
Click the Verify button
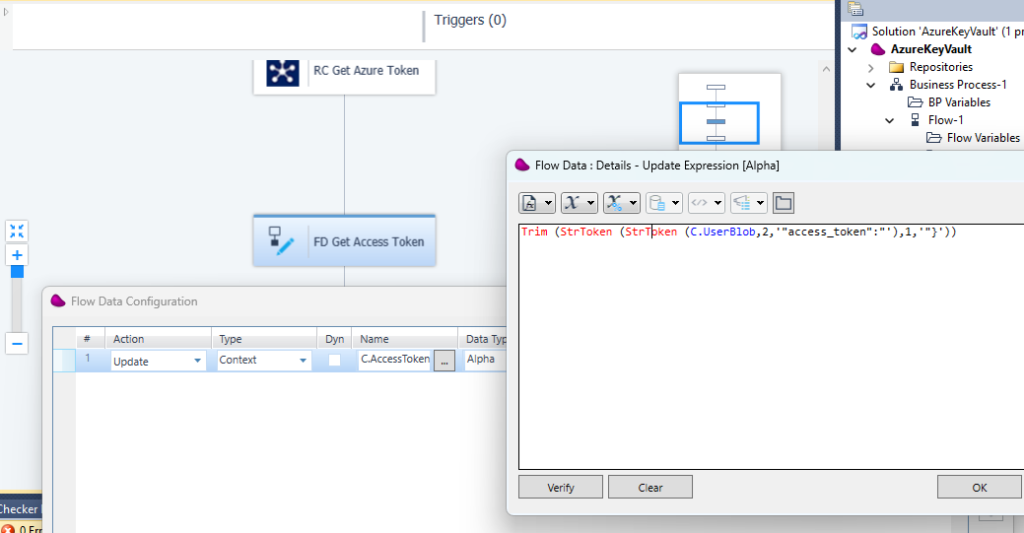(x=560, y=487)
